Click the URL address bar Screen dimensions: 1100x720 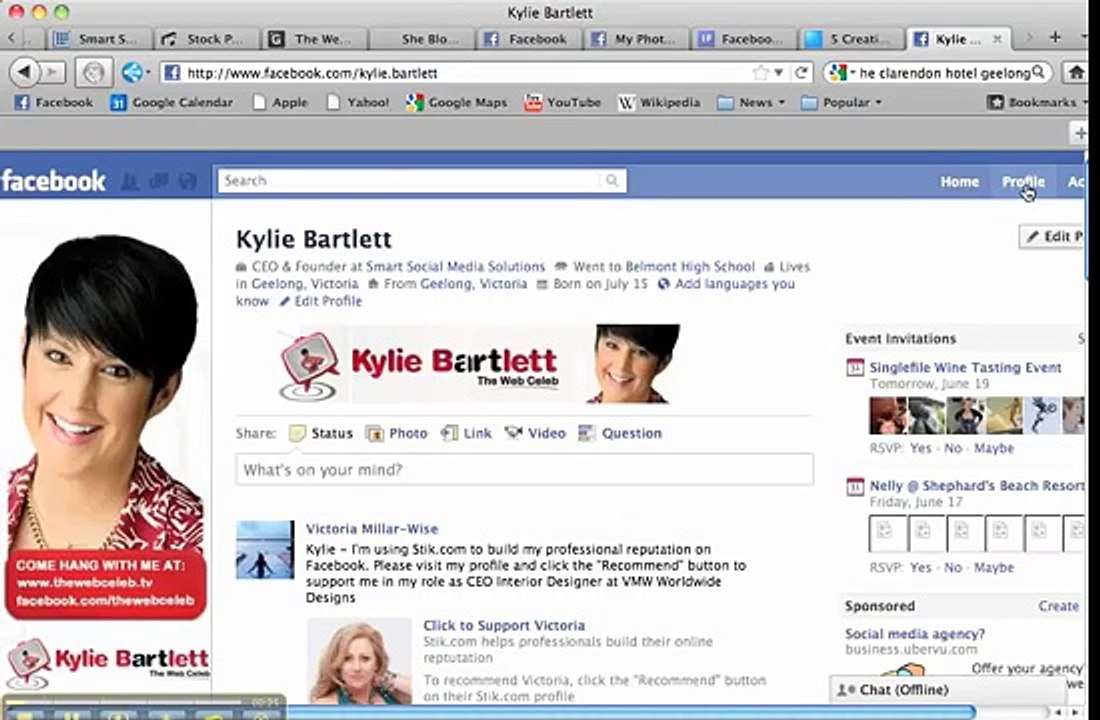pos(463,72)
